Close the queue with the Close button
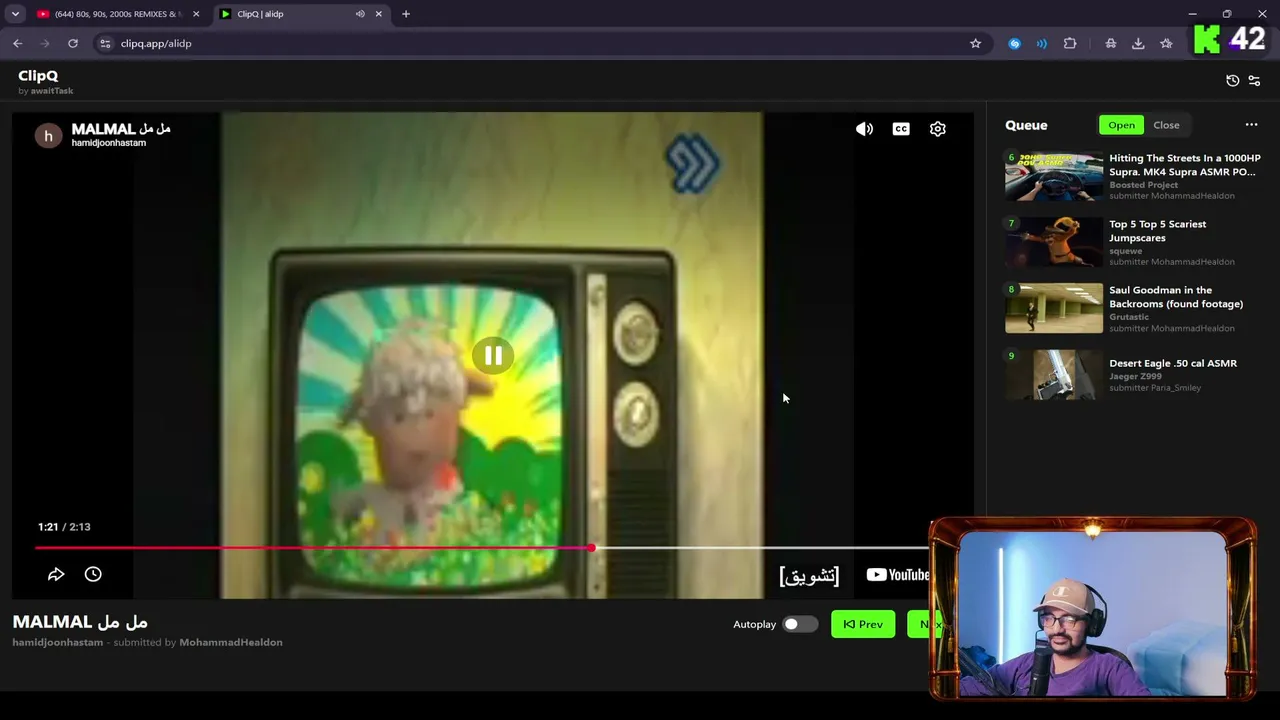This screenshot has height=720, width=1280. 1166,125
